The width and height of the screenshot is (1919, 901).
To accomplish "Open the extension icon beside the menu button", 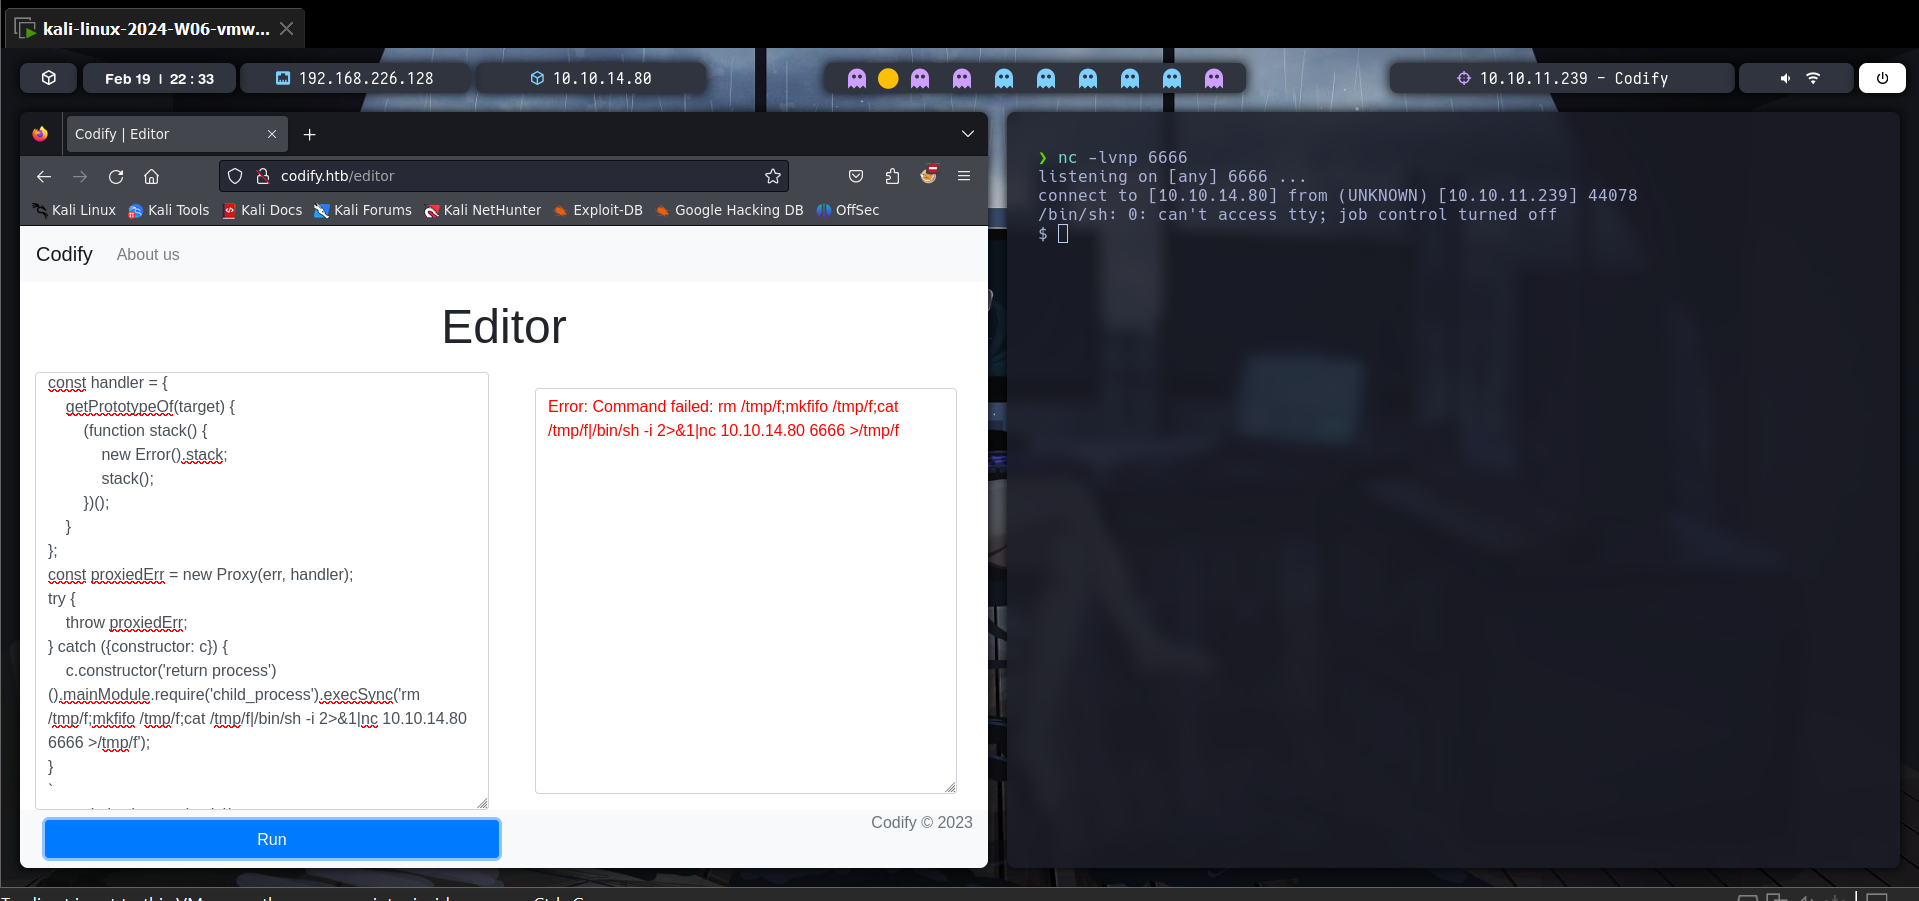I will 929,175.
